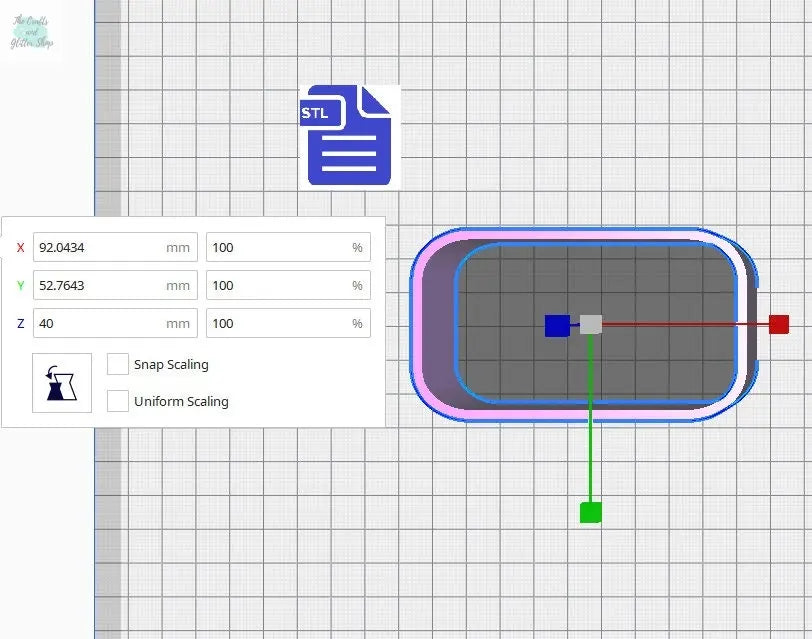Select the red X-axis scale handle

tap(779, 324)
